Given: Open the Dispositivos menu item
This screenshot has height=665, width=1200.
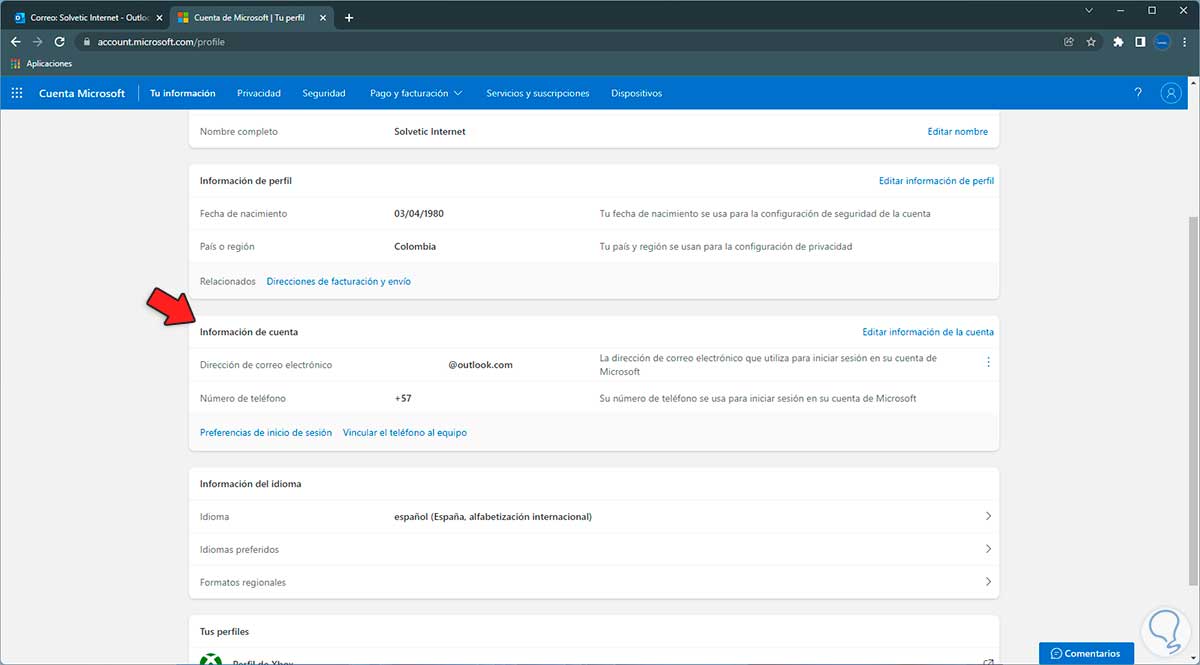Looking at the screenshot, I should [x=637, y=93].
